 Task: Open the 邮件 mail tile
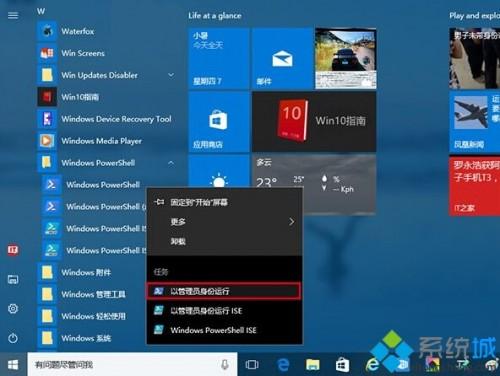(x=282, y=59)
